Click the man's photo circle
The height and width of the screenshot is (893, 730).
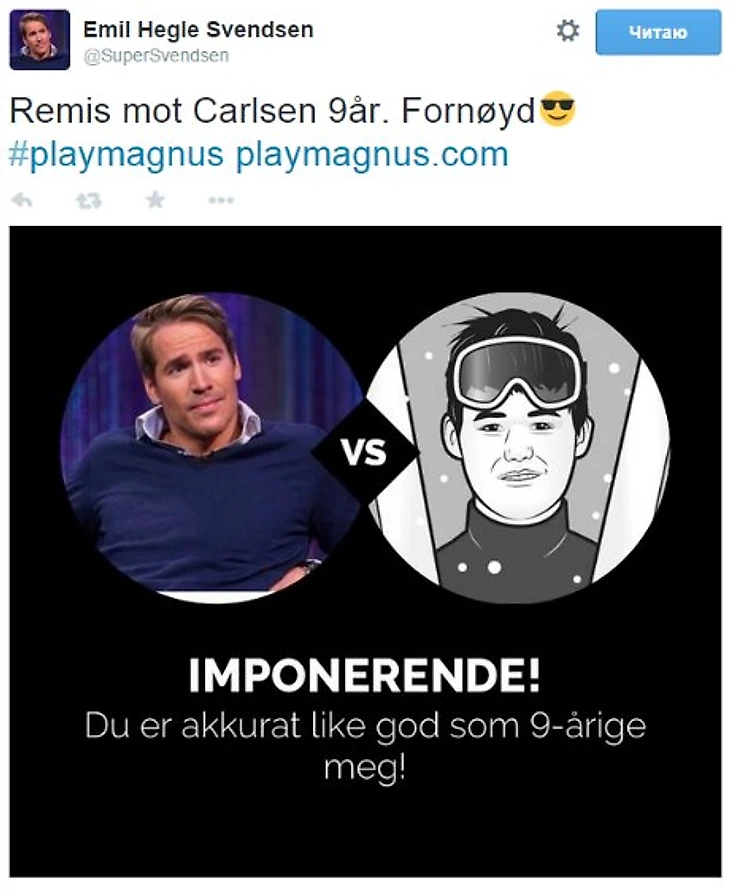(211, 448)
